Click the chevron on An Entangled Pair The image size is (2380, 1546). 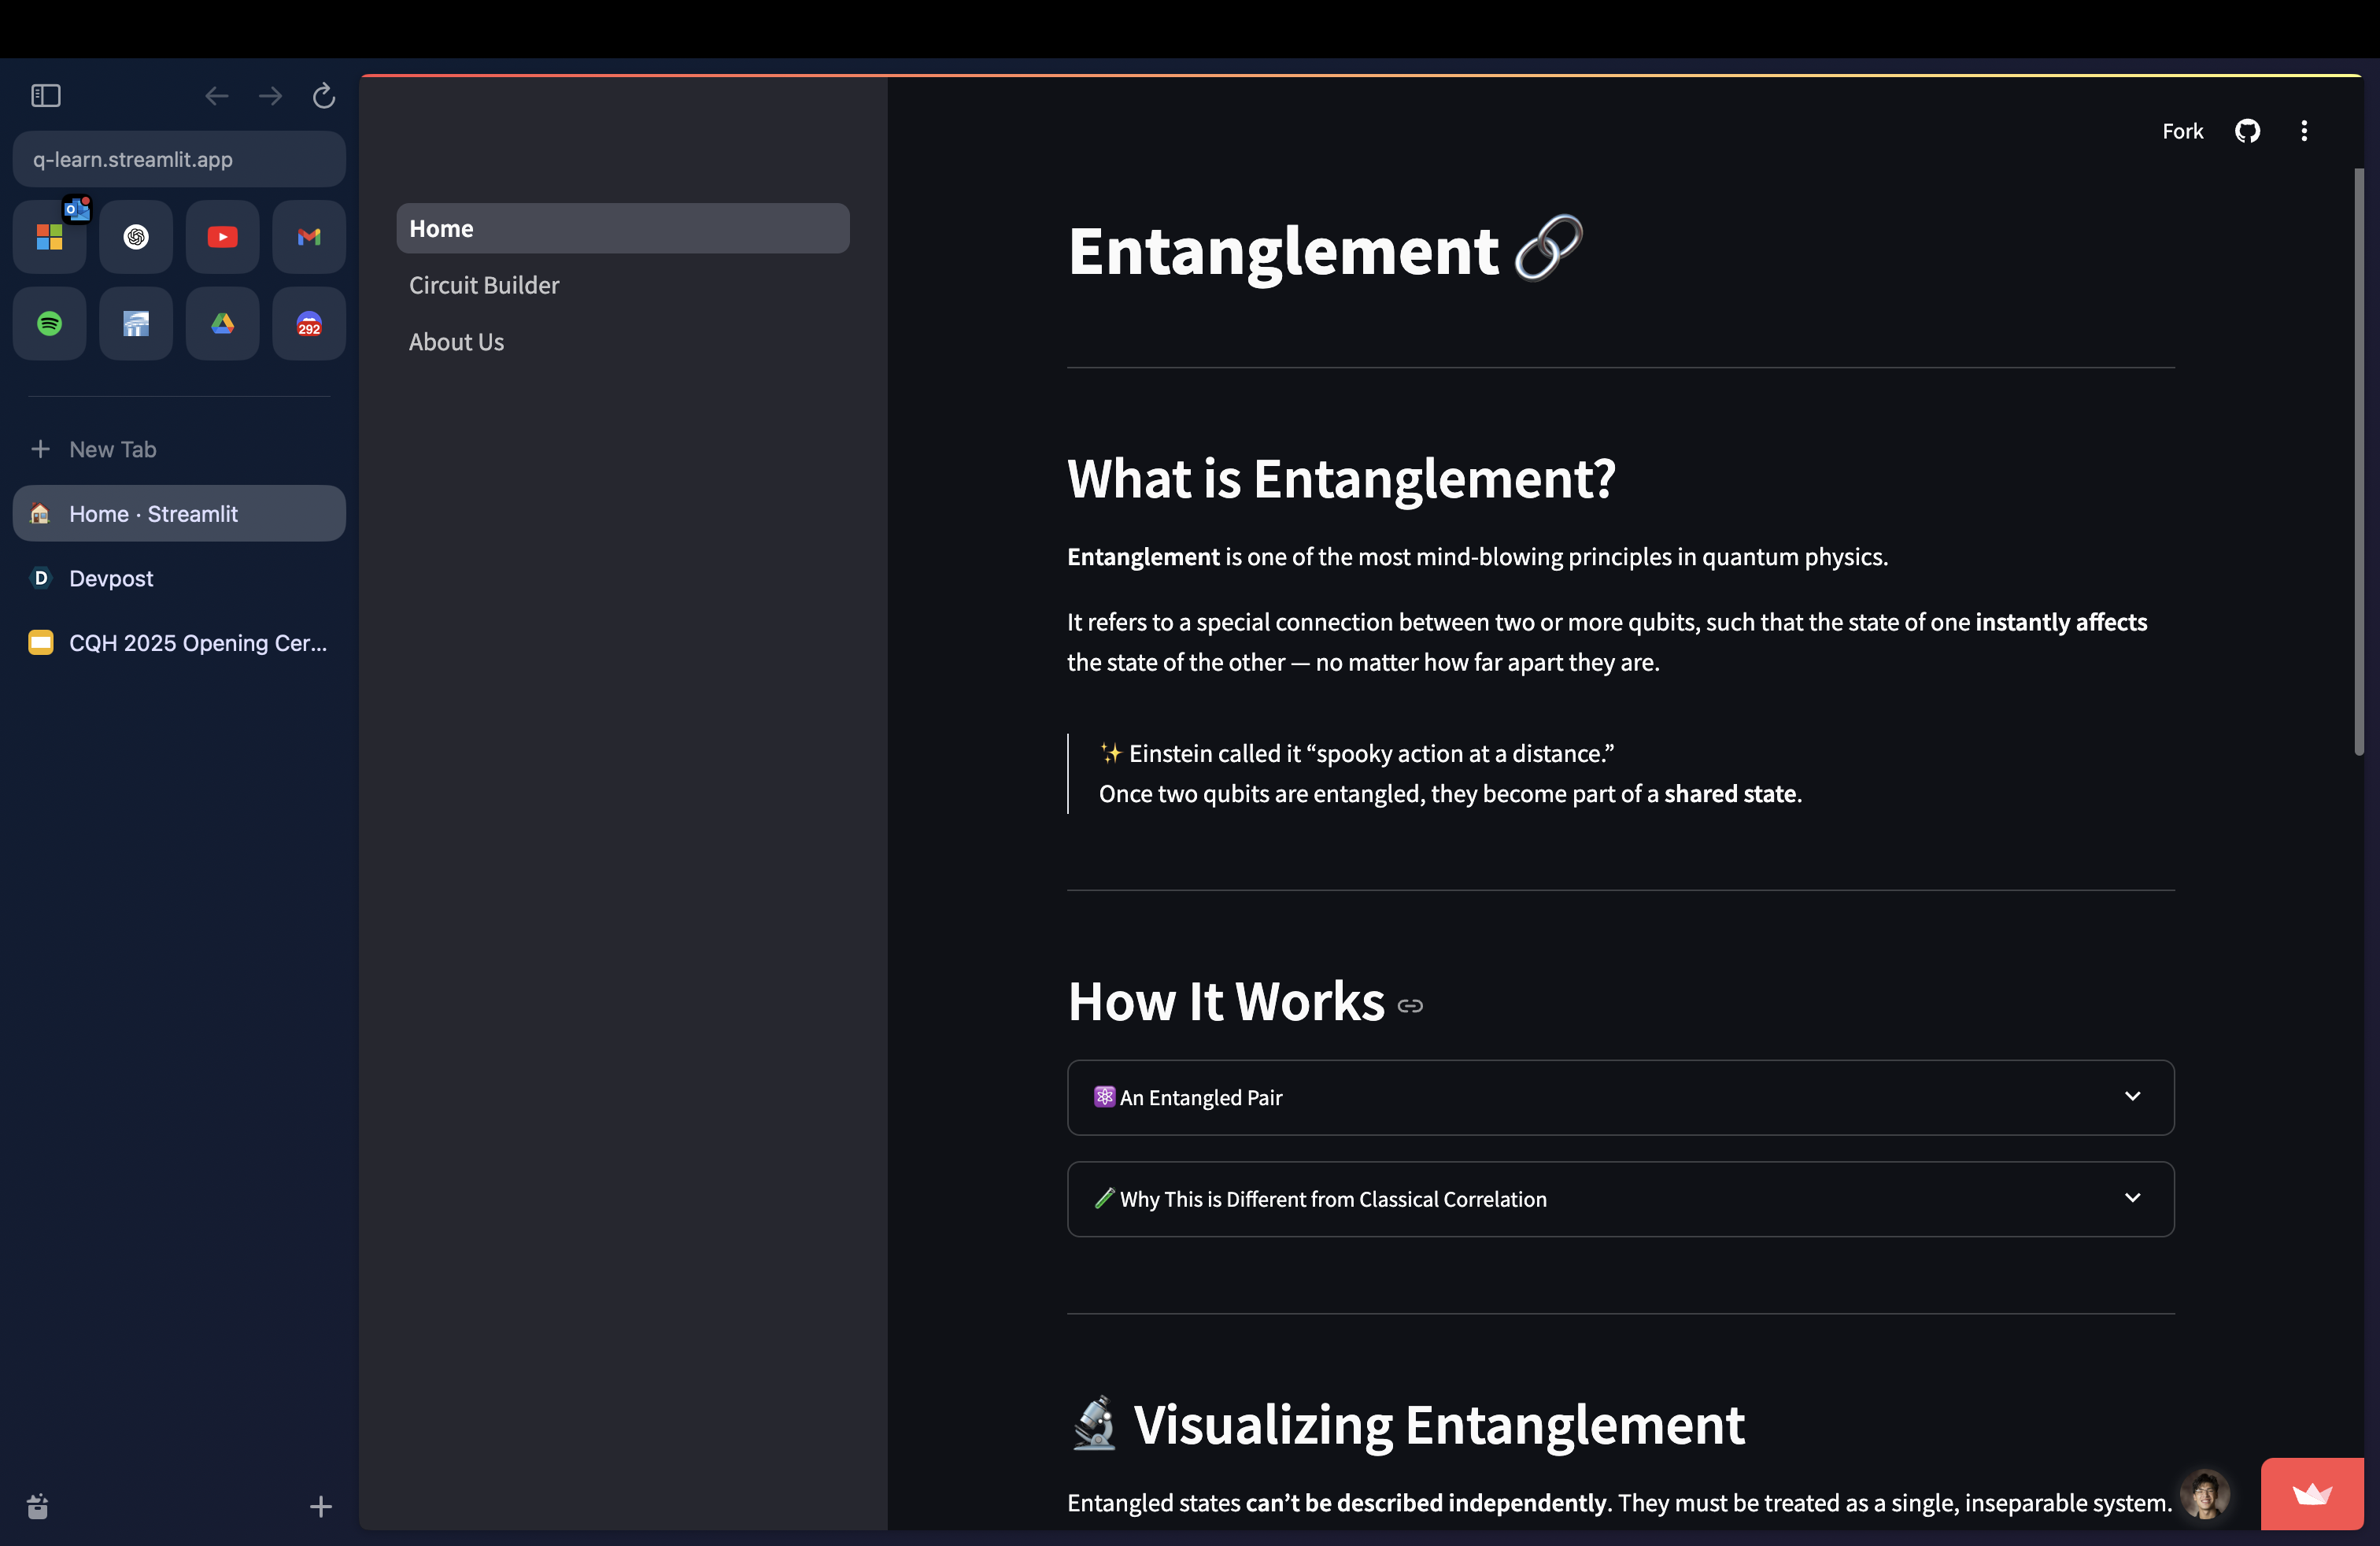pyautogui.click(x=2132, y=1097)
